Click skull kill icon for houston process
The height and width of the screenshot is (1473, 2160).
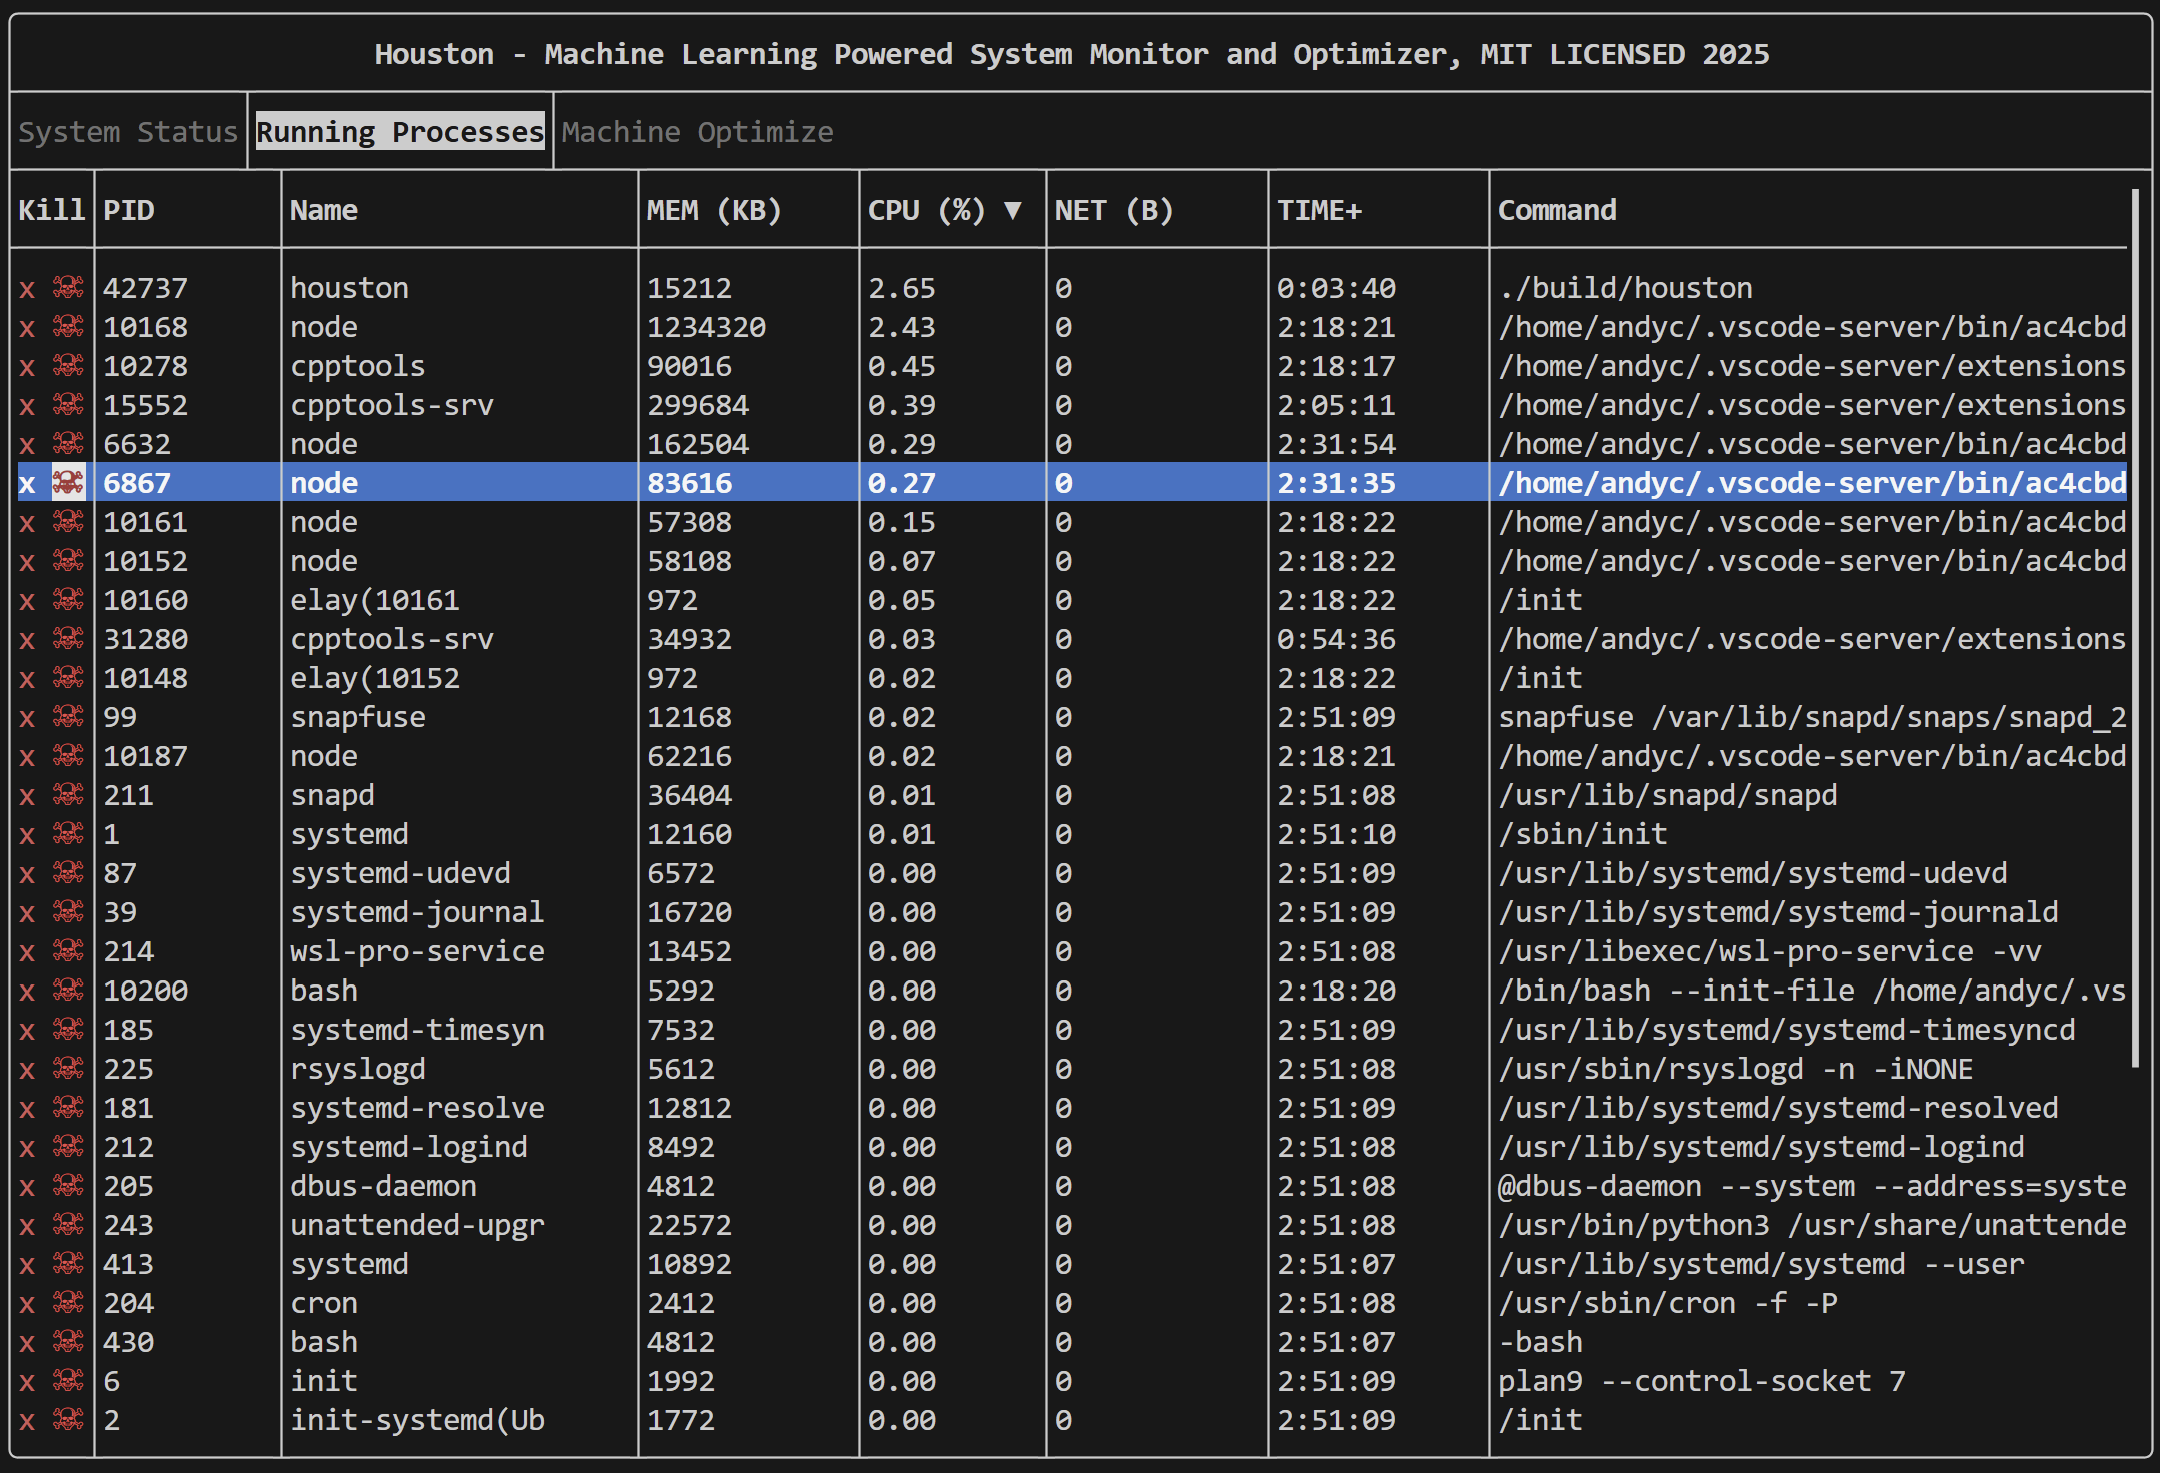(68, 288)
